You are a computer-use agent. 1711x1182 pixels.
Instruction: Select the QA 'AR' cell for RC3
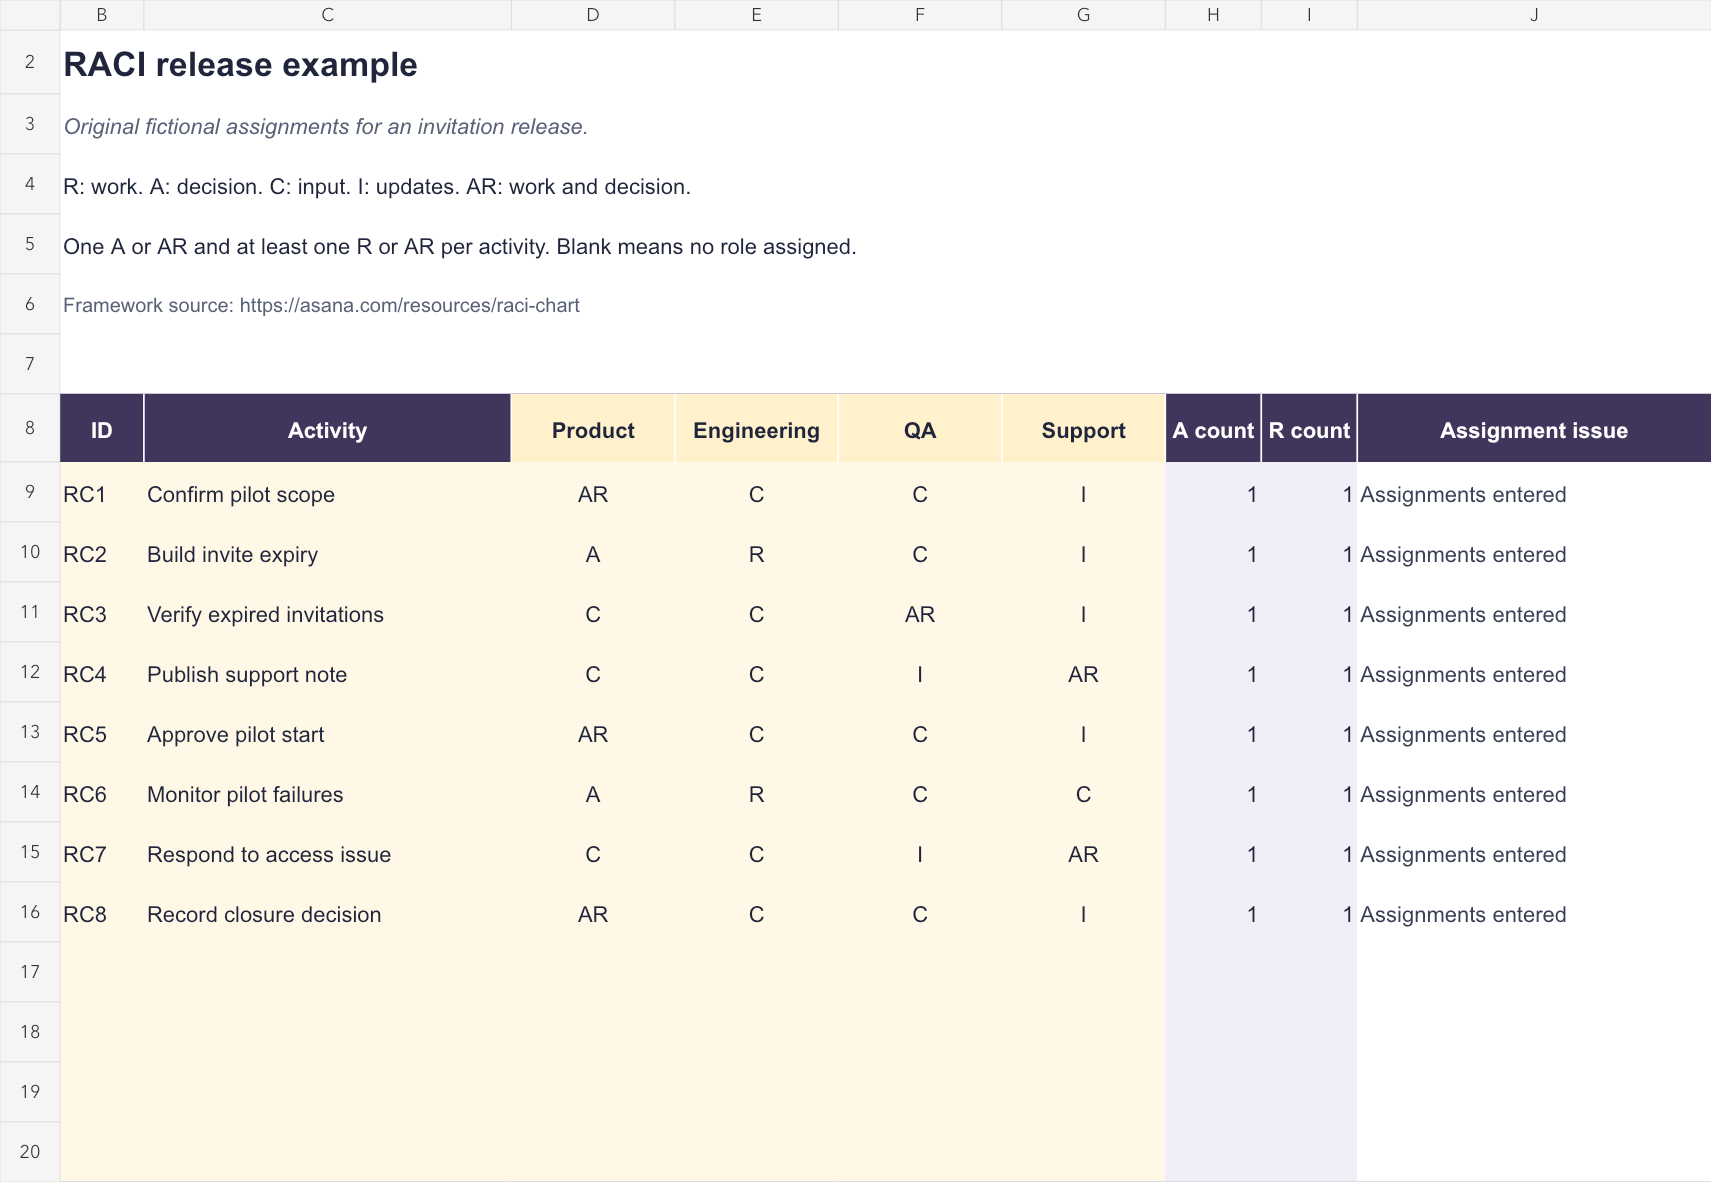920,614
